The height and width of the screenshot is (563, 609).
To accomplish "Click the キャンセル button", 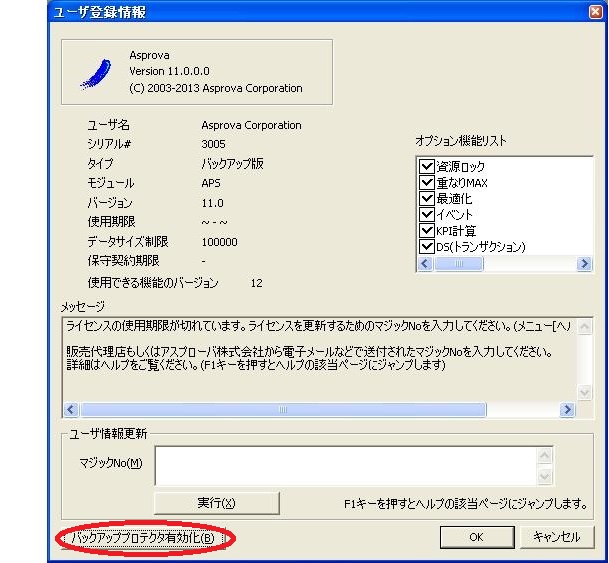I will (557, 537).
